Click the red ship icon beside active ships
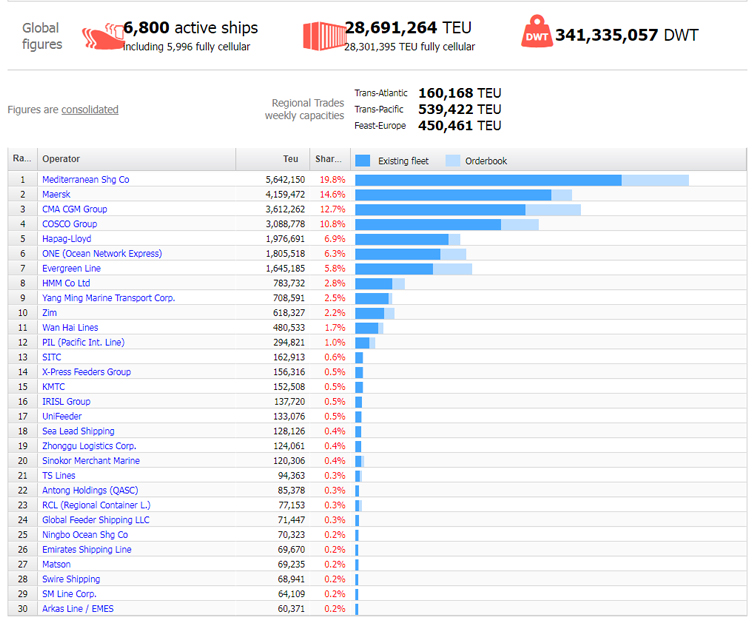 click(103, 37)
